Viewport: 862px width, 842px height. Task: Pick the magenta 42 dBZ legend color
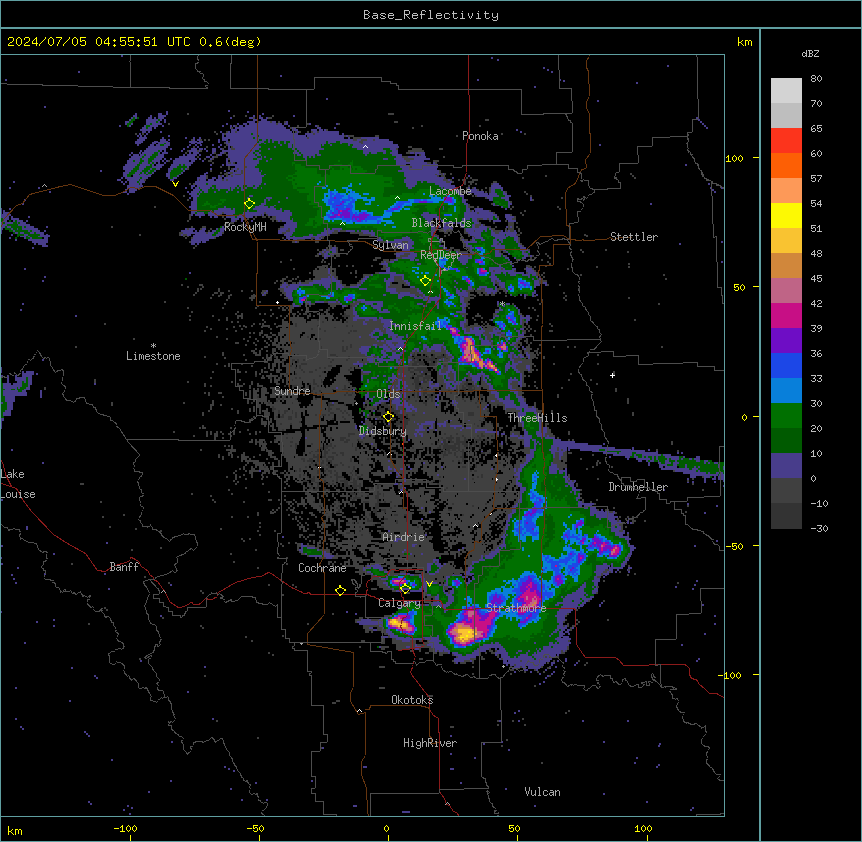point(786,315)
